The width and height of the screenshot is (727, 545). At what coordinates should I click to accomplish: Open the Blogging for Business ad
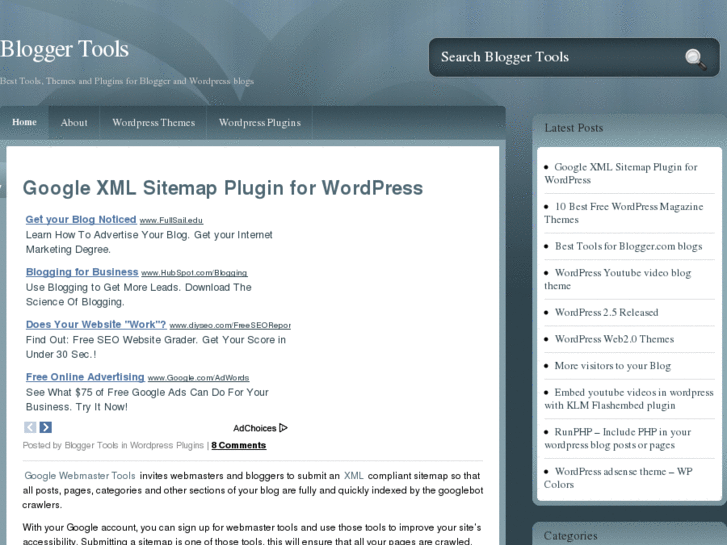coord(82,272)
